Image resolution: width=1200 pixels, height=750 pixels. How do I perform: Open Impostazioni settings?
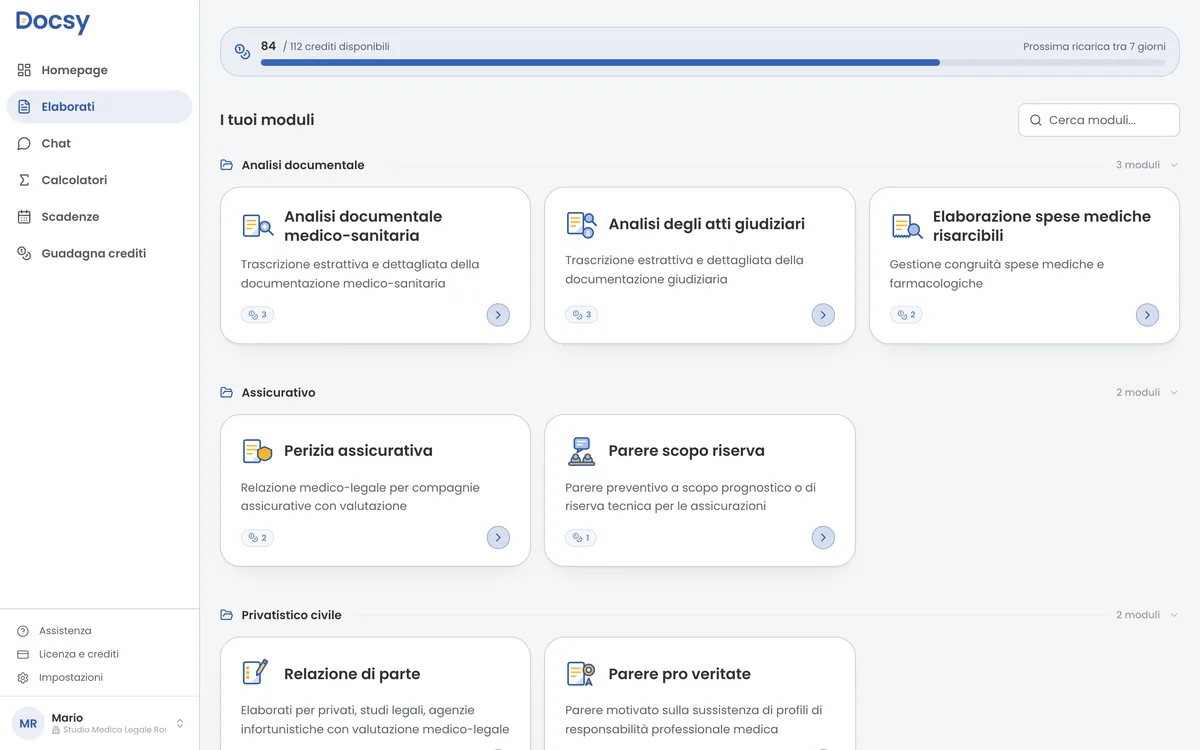[71, 677]
